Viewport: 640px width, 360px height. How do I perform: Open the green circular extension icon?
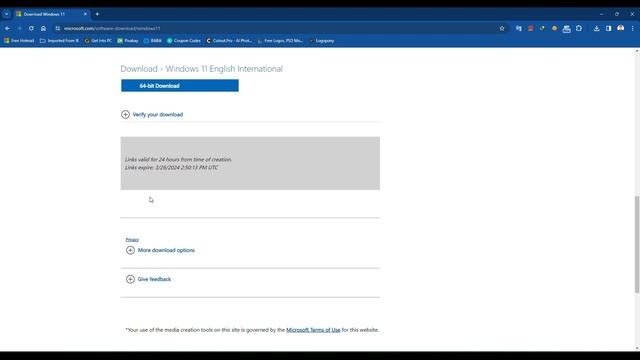pos(542,29)
